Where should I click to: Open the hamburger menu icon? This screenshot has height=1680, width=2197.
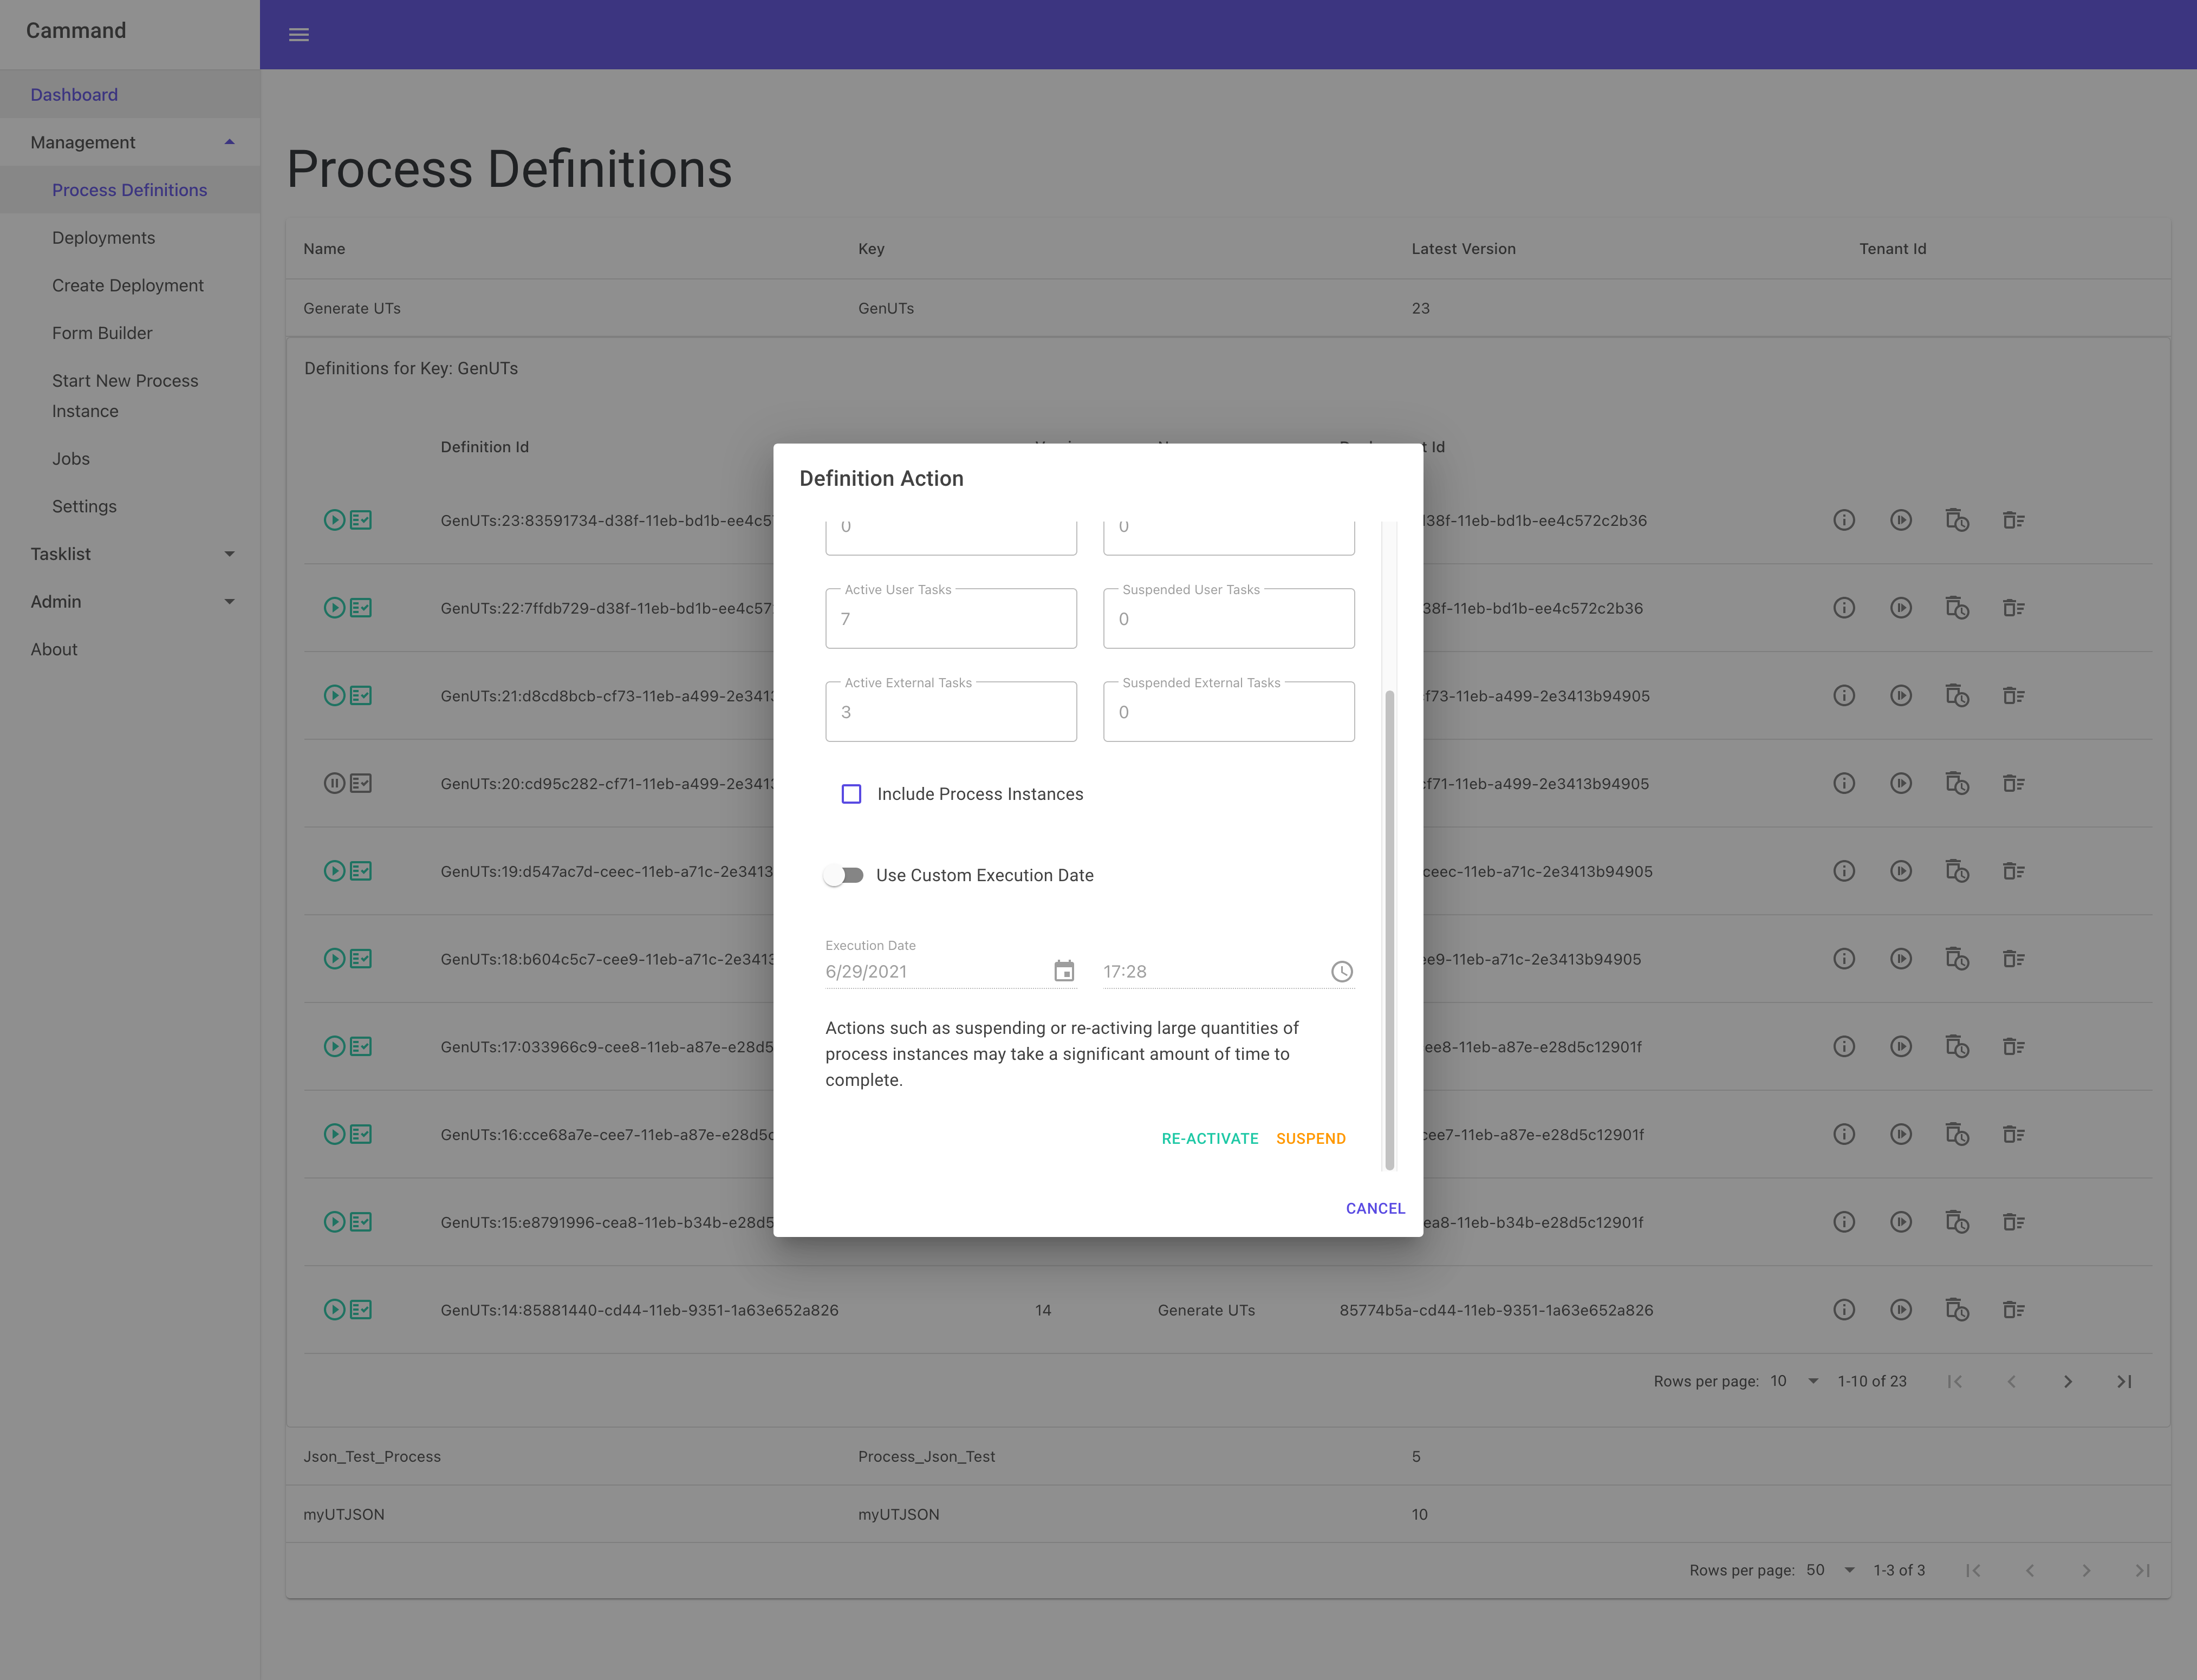coord(298,35)
